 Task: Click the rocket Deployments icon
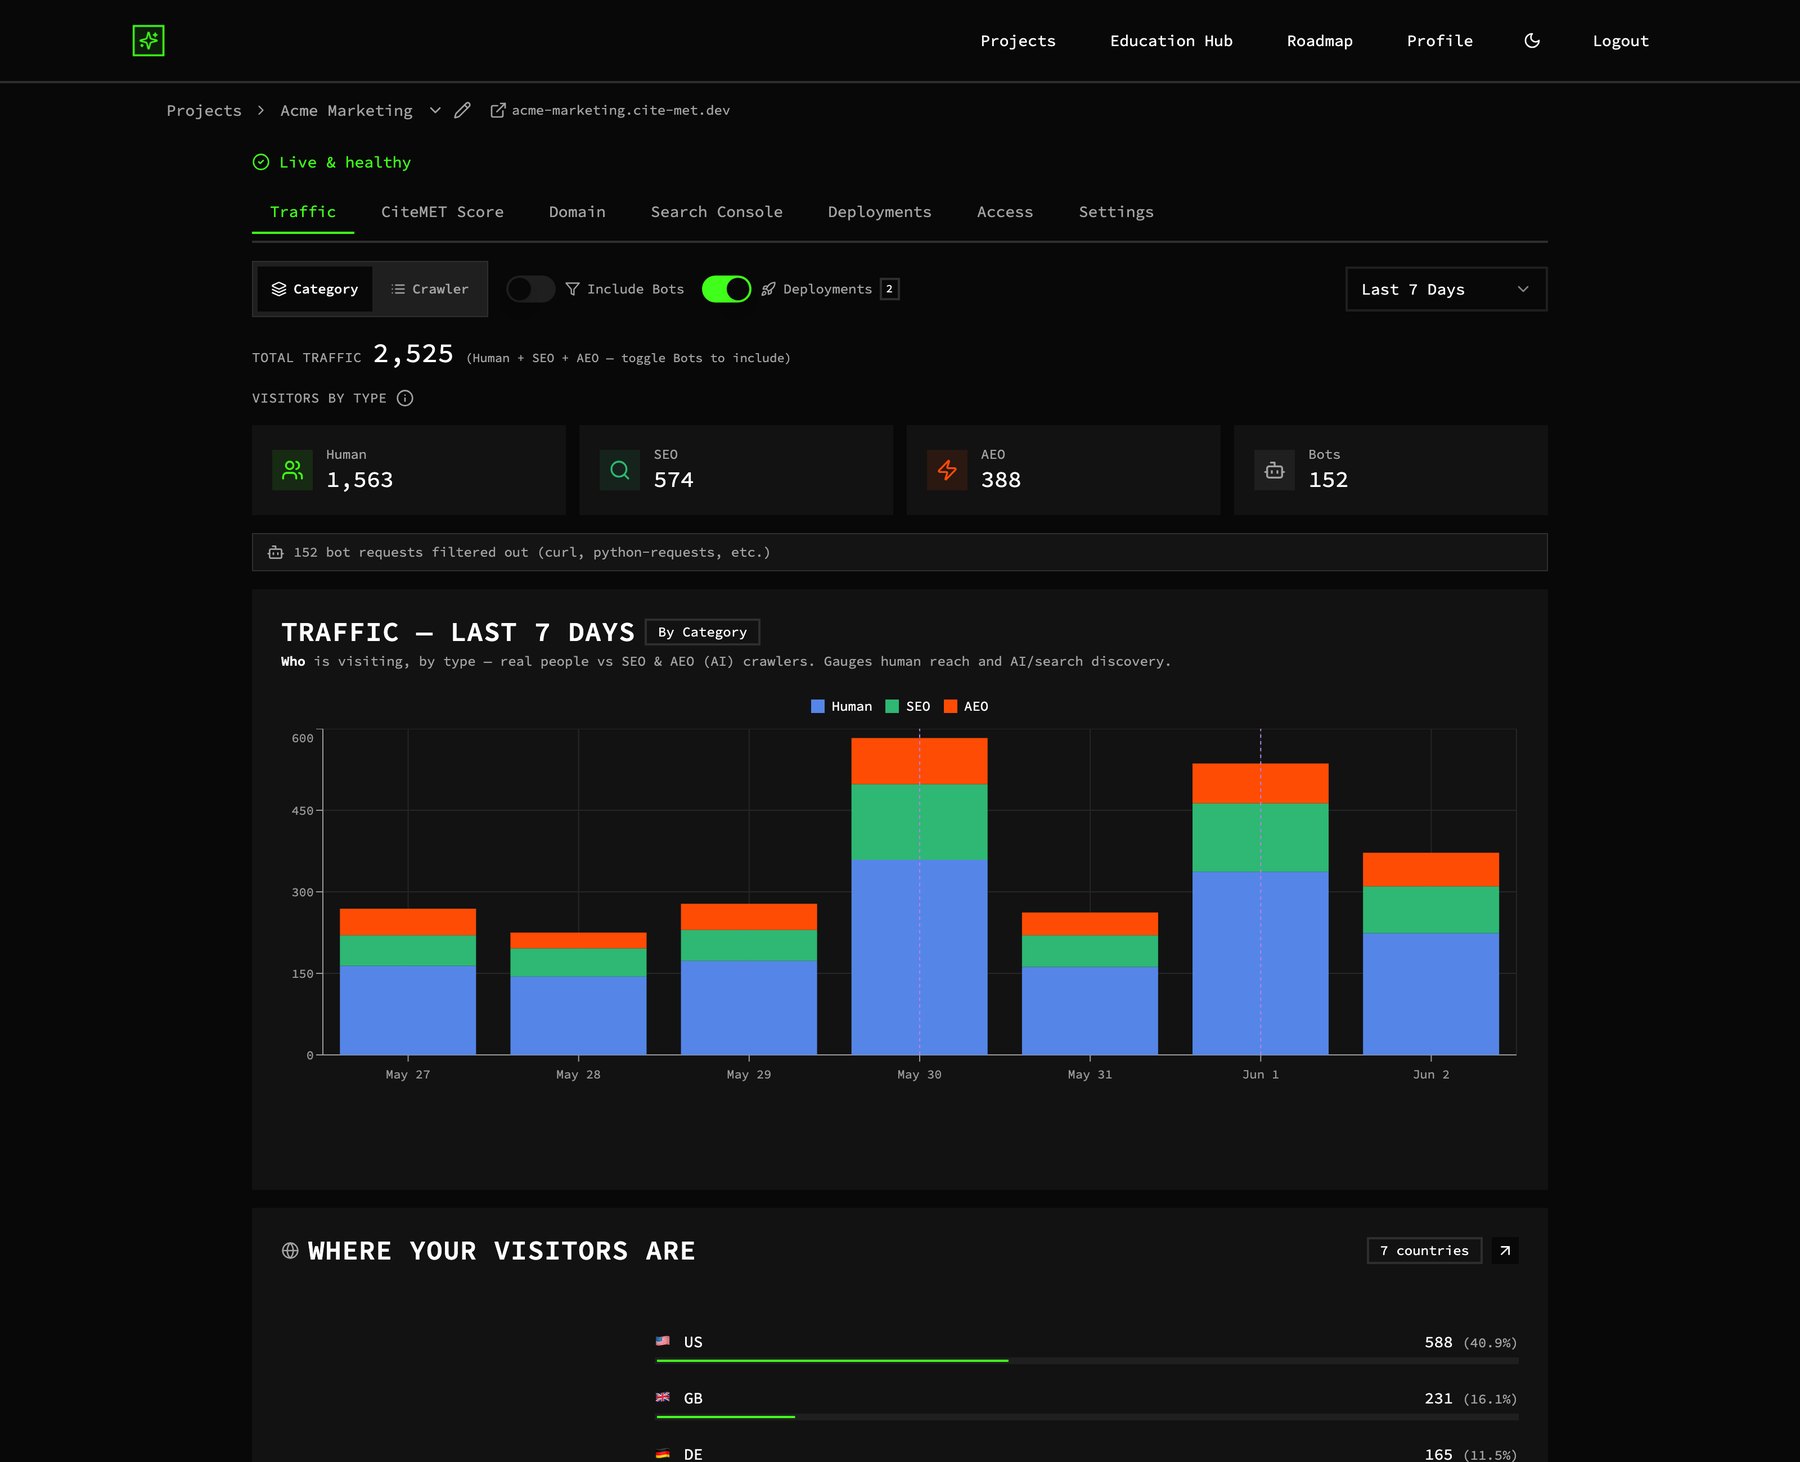coord(768,289)
